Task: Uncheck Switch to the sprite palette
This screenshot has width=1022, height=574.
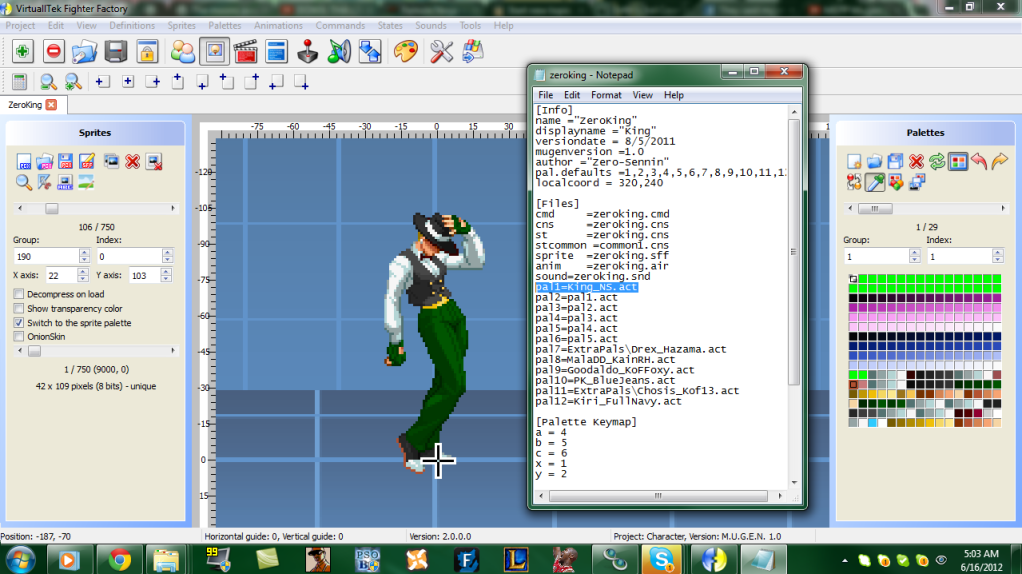Action: pyautogui.click(x=19, y=323)
